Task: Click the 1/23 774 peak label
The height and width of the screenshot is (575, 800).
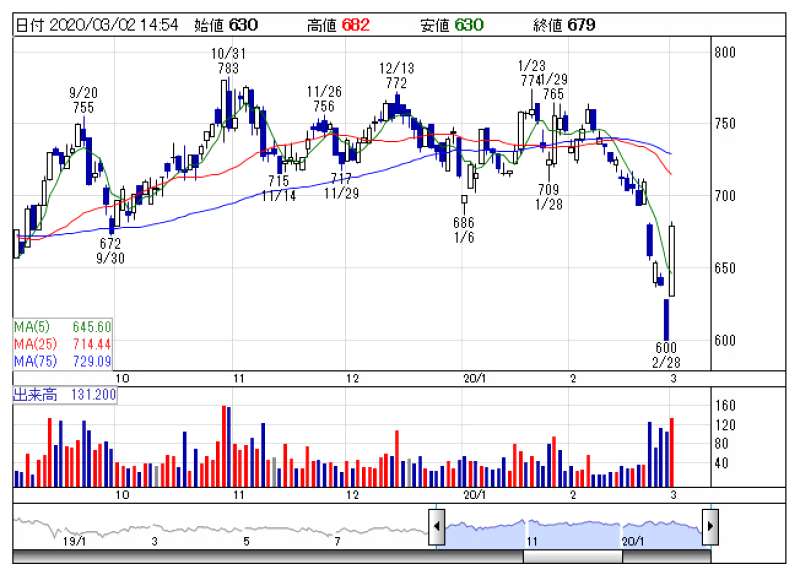Action: pyautogui.click(x=532, y=73)
